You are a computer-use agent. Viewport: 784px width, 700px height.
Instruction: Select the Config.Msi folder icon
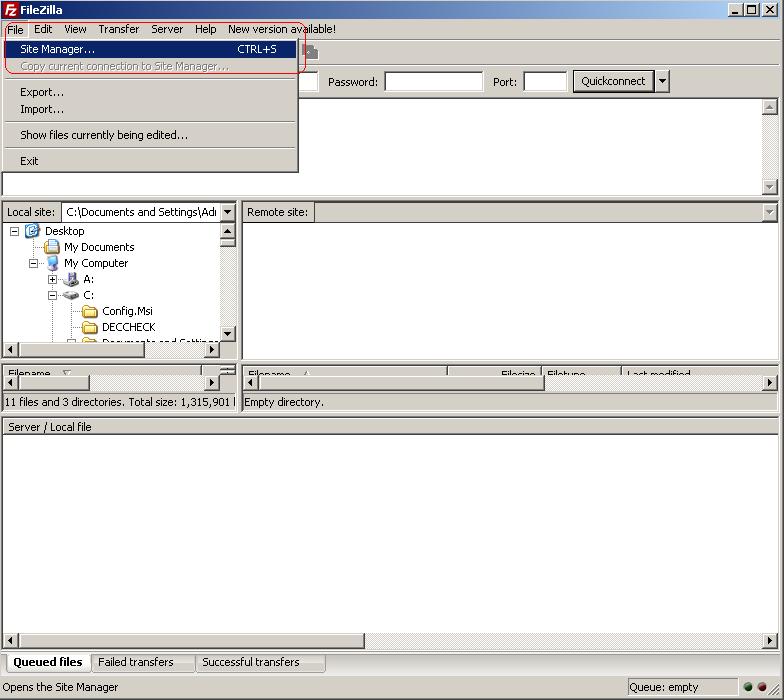coord(90,312)
